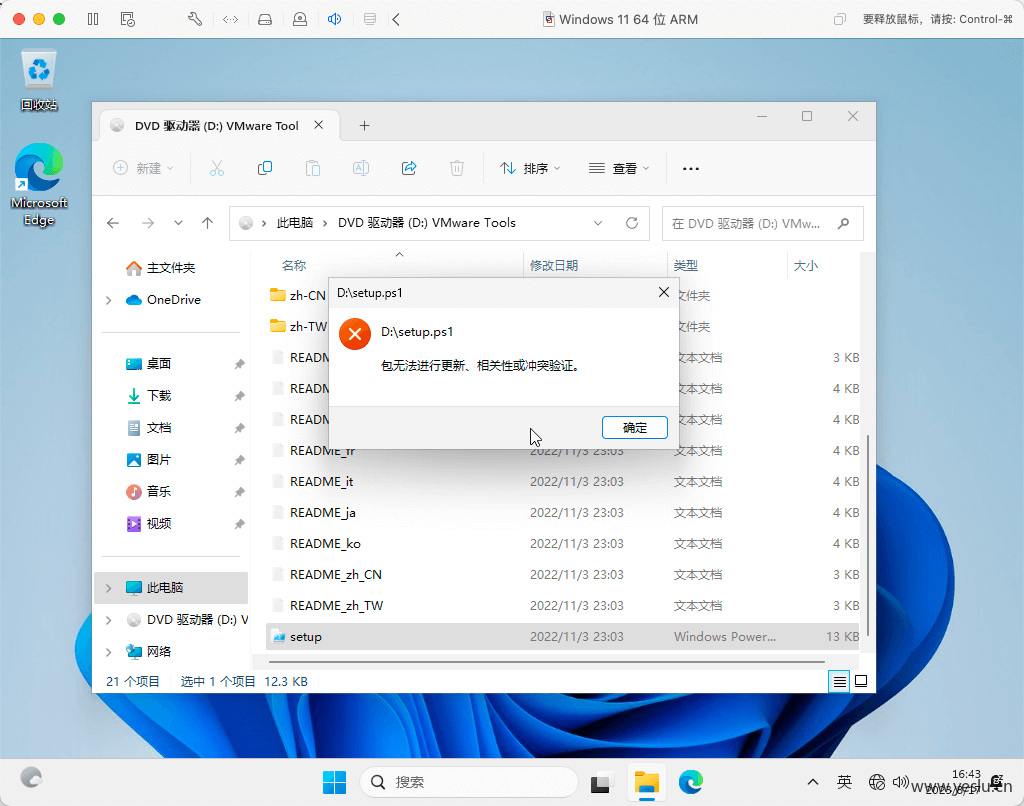Viewport: 1024px width, 806px height.
Task: Open the Windows Start button
Action: (334, 782)
